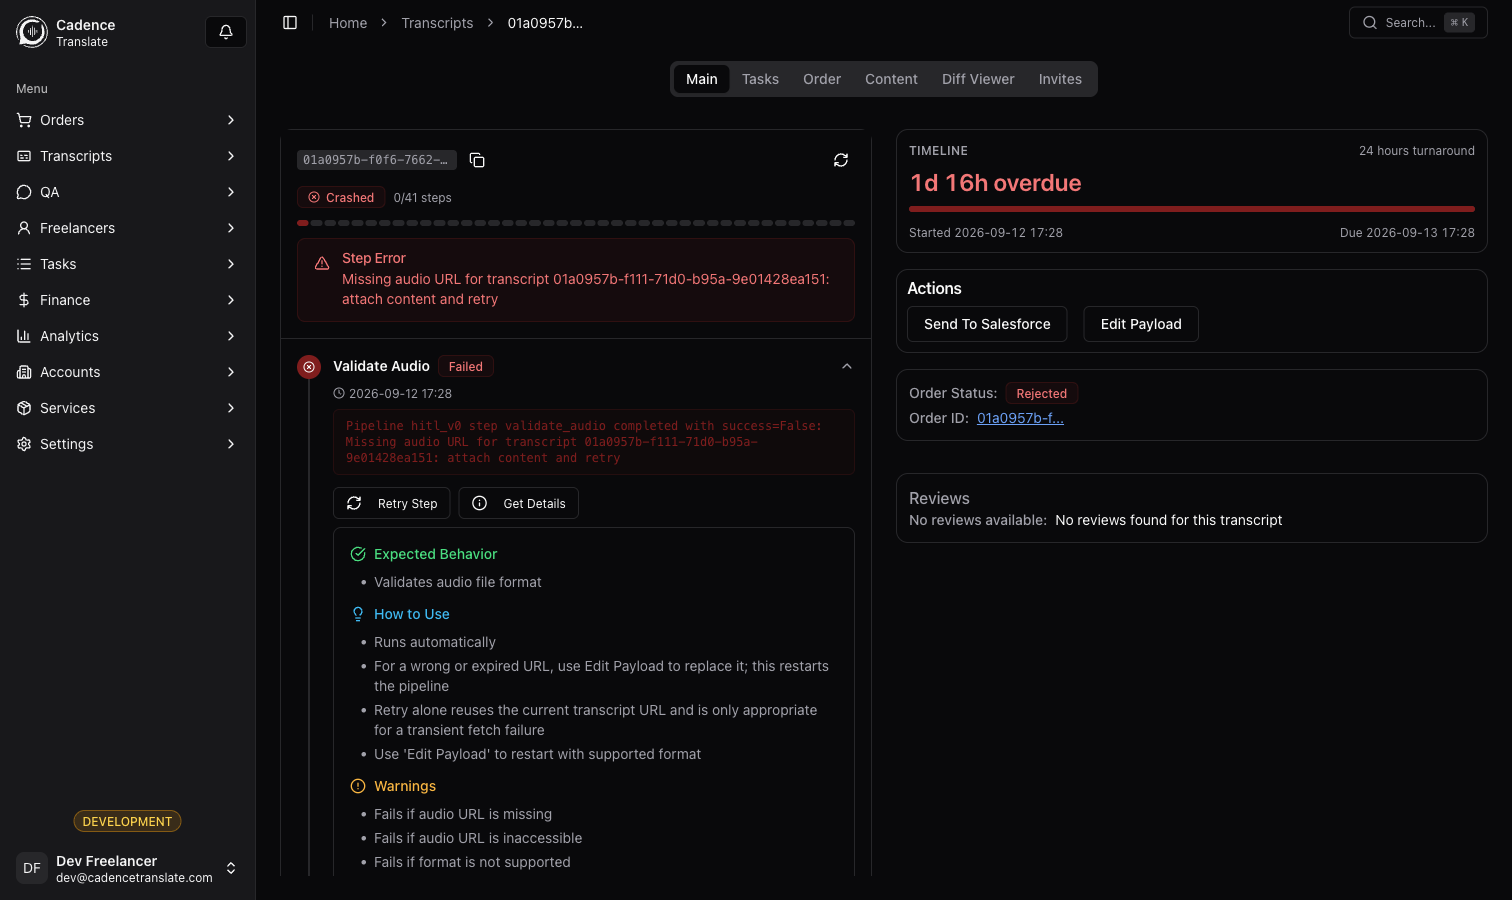
Task: Click the Retry Step button
Action: pyautogui.click(x=392, y=503)
